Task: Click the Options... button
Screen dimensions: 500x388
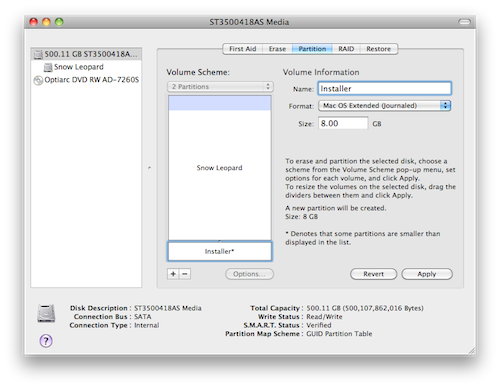Action: [x=249, y=274]
